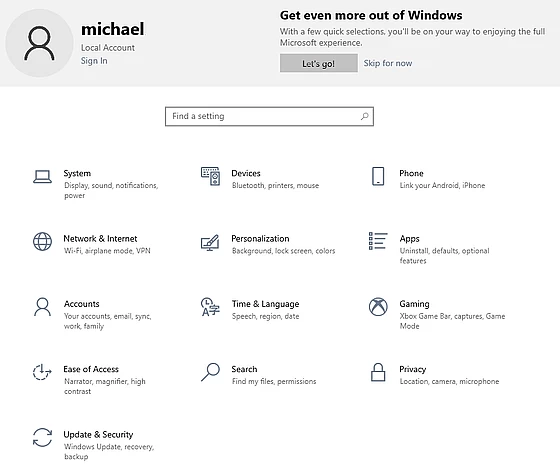This screenshot has width=560, height=465.
Task: Select the Gaming Xbox icon
Action: tap(378, 307)
